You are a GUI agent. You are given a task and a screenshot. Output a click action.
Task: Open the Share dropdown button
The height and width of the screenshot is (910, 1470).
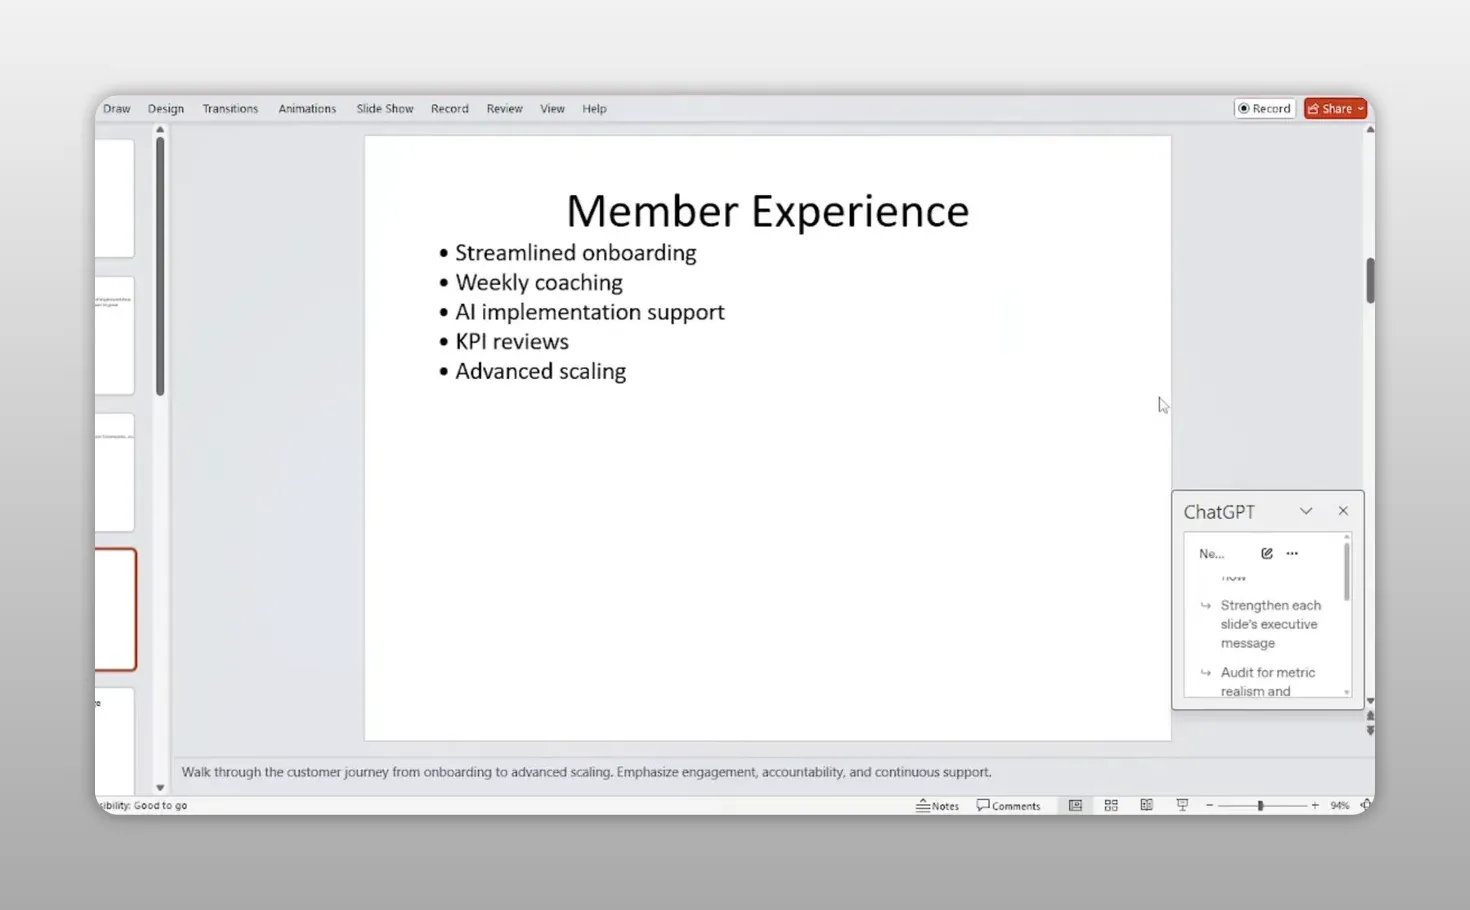[x=1336, y=109]
